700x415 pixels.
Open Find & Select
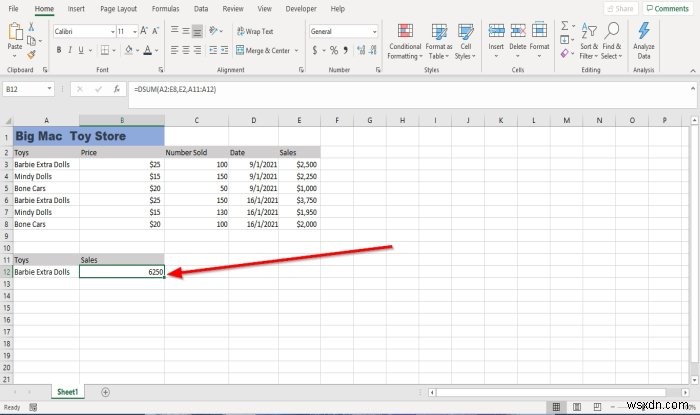coord(612,42)
